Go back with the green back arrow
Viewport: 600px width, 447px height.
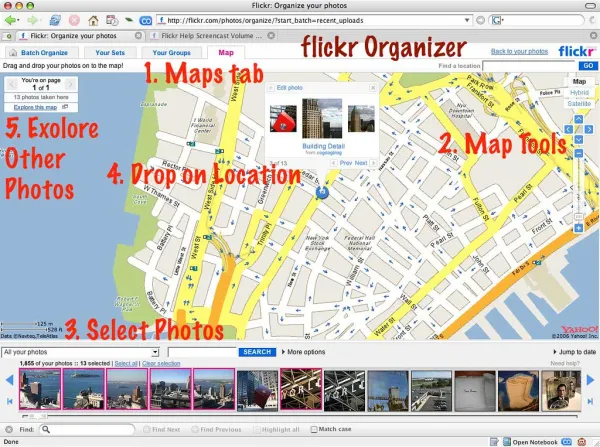tap(10, 20)
